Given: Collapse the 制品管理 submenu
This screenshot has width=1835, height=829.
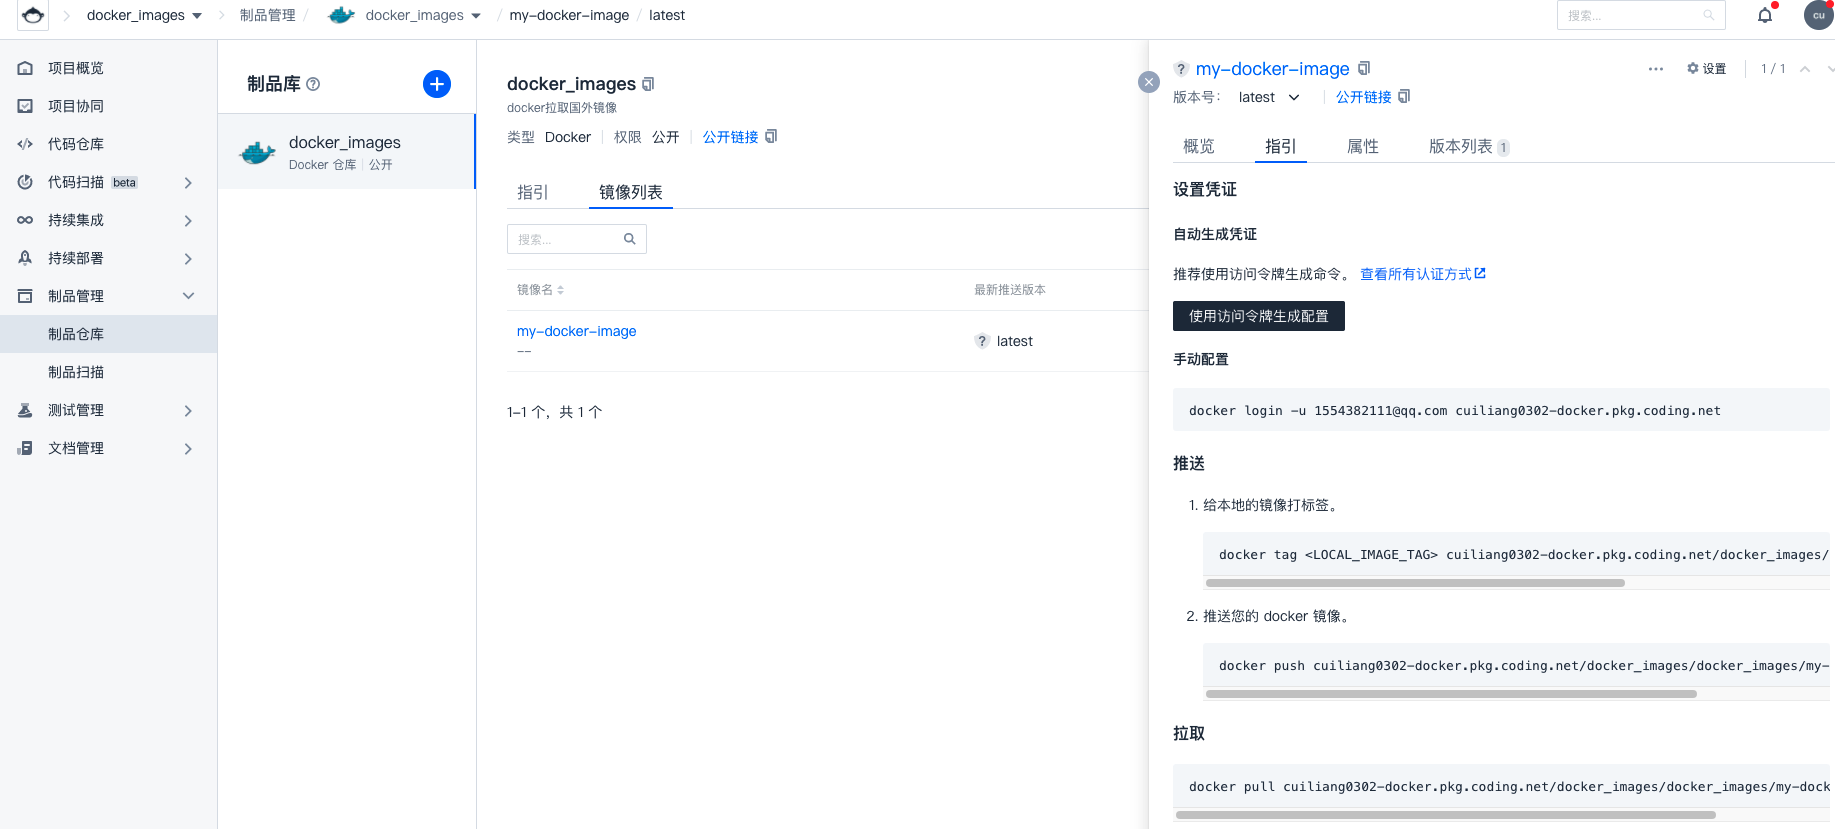Looking at the screenshot, I should (188, 296).
